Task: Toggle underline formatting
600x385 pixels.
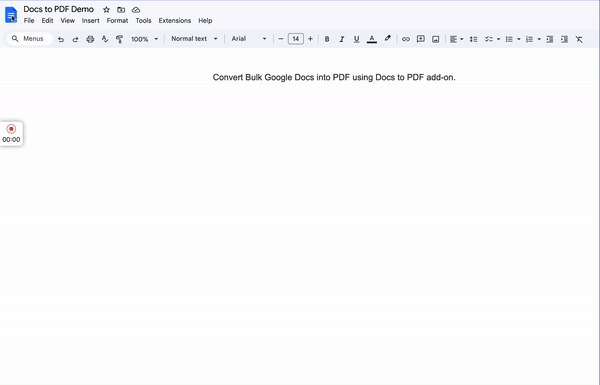Action: (356, 39)
